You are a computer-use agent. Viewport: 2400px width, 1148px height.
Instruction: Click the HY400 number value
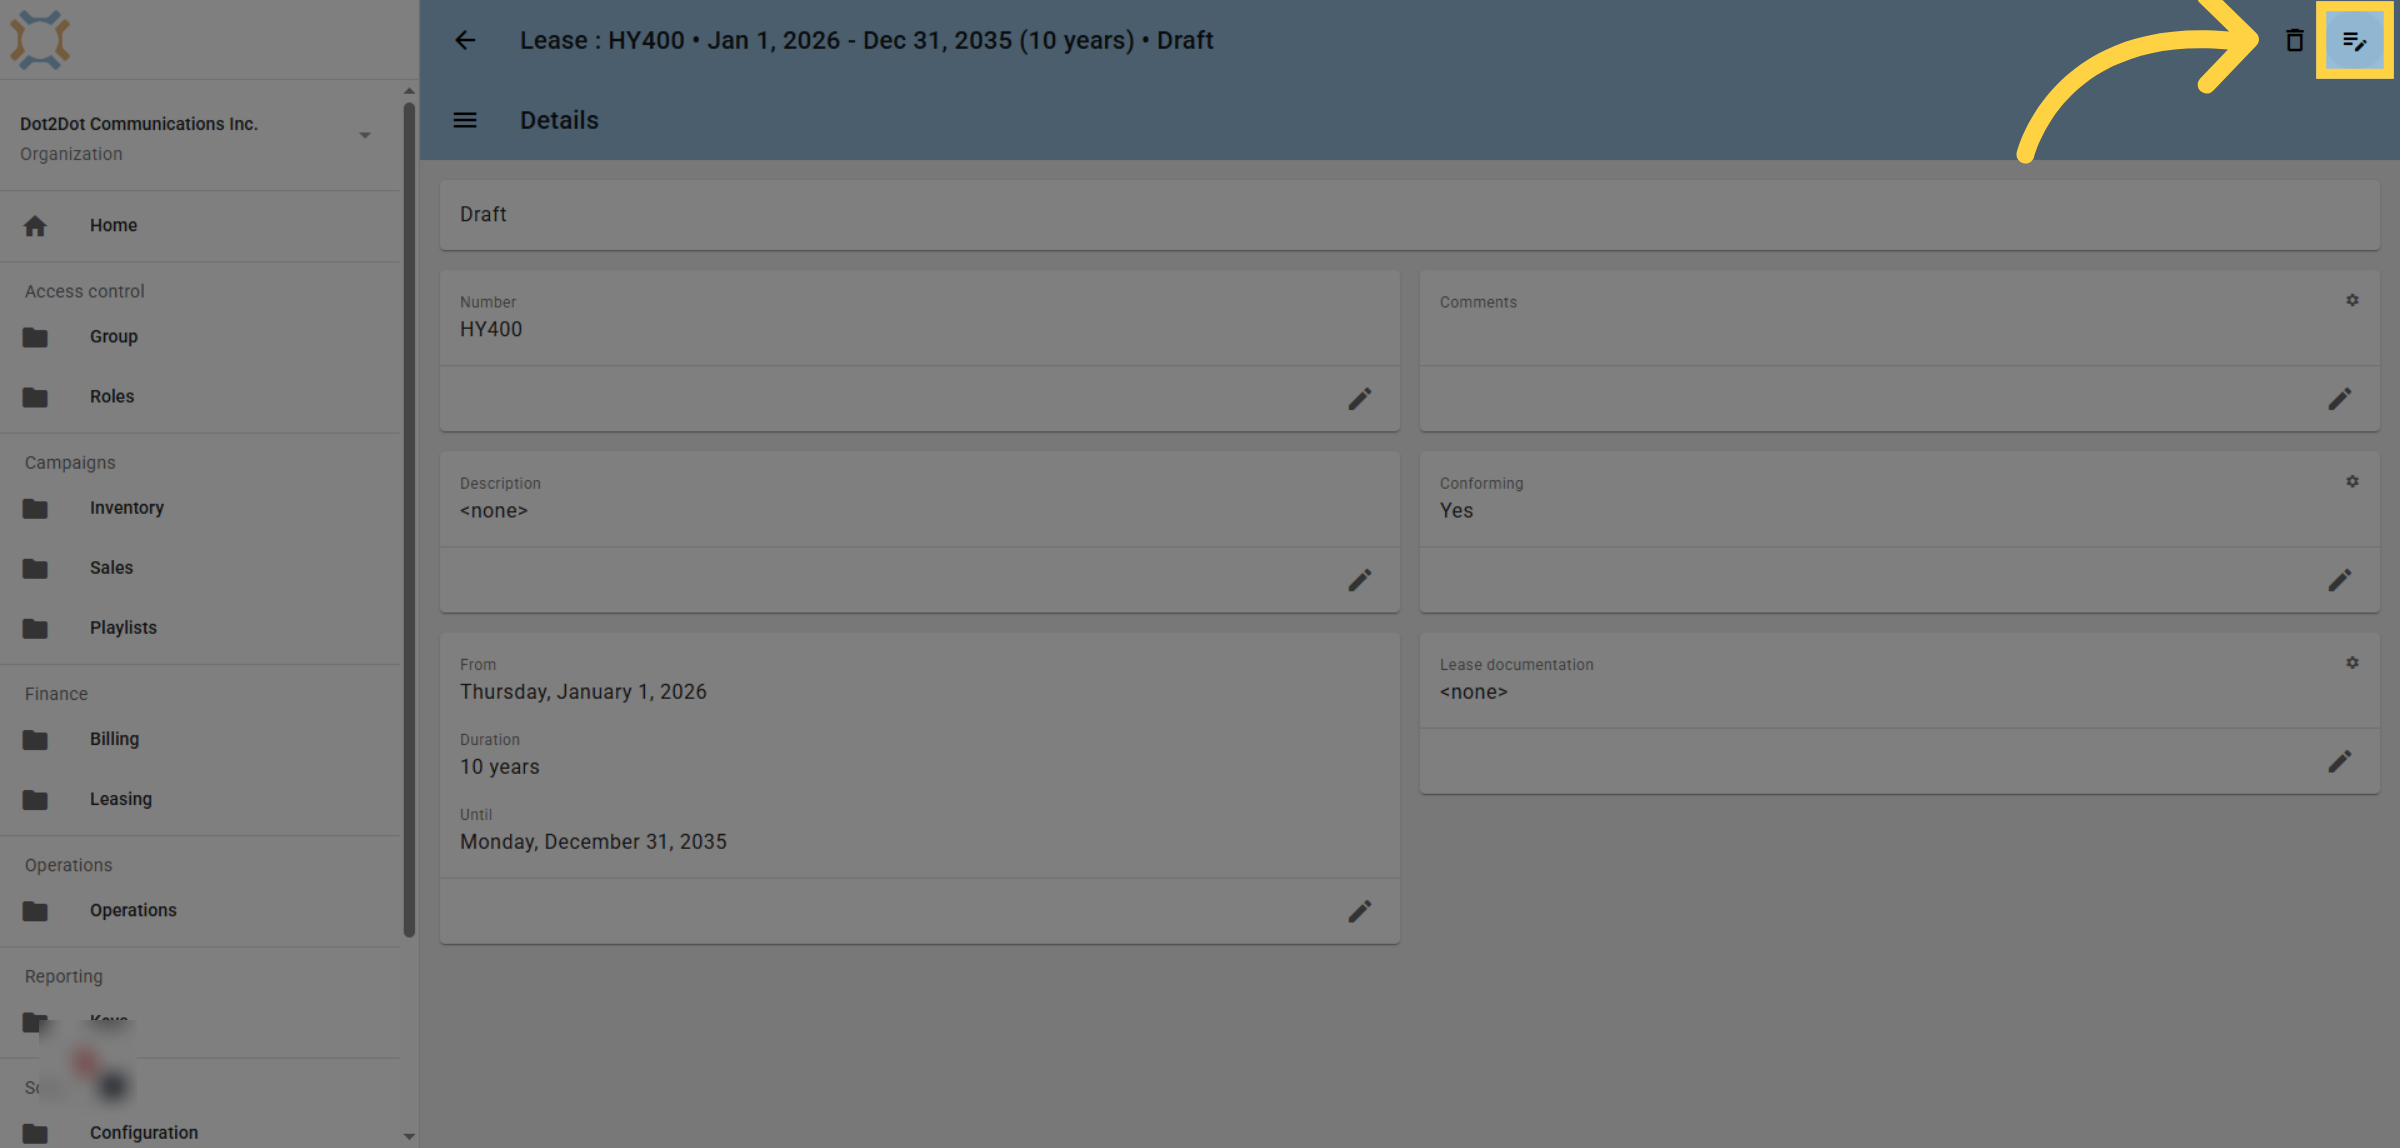491,329
